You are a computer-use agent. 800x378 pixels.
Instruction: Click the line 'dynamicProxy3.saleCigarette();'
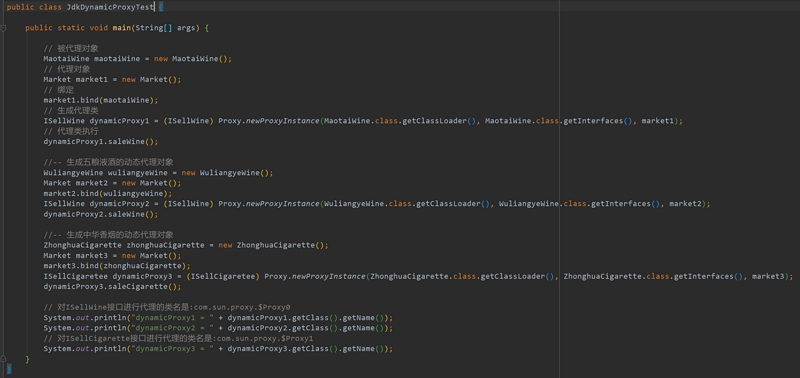click(112, 287)
